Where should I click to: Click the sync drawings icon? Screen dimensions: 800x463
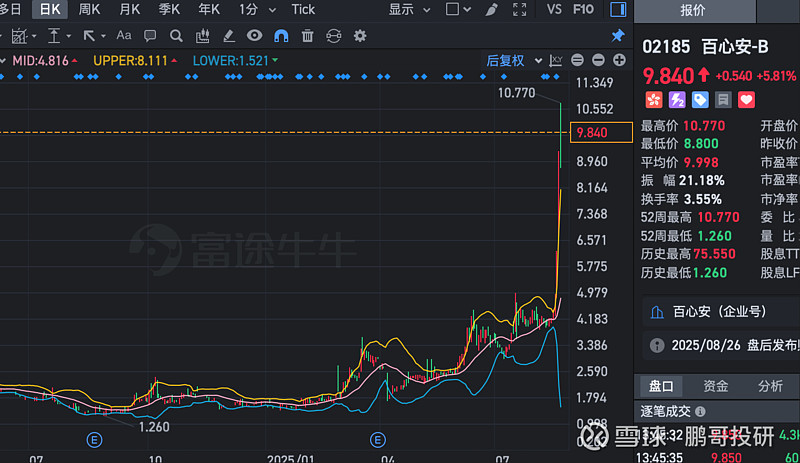point(334,36)
